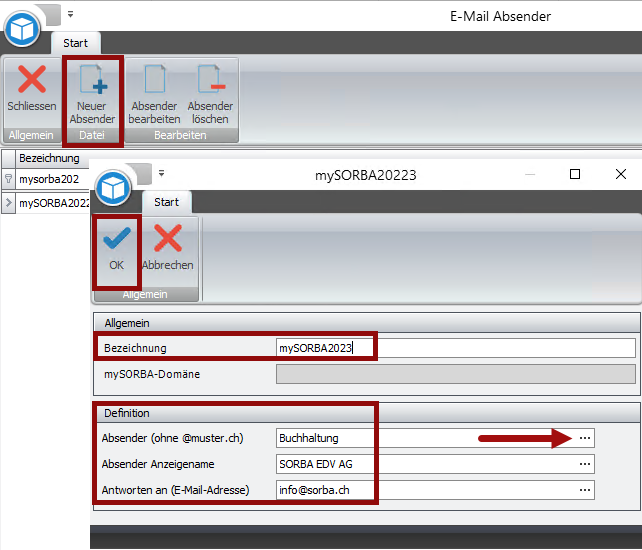Open ellipsis picker for Absender Anzeigename

click(585, 464)
